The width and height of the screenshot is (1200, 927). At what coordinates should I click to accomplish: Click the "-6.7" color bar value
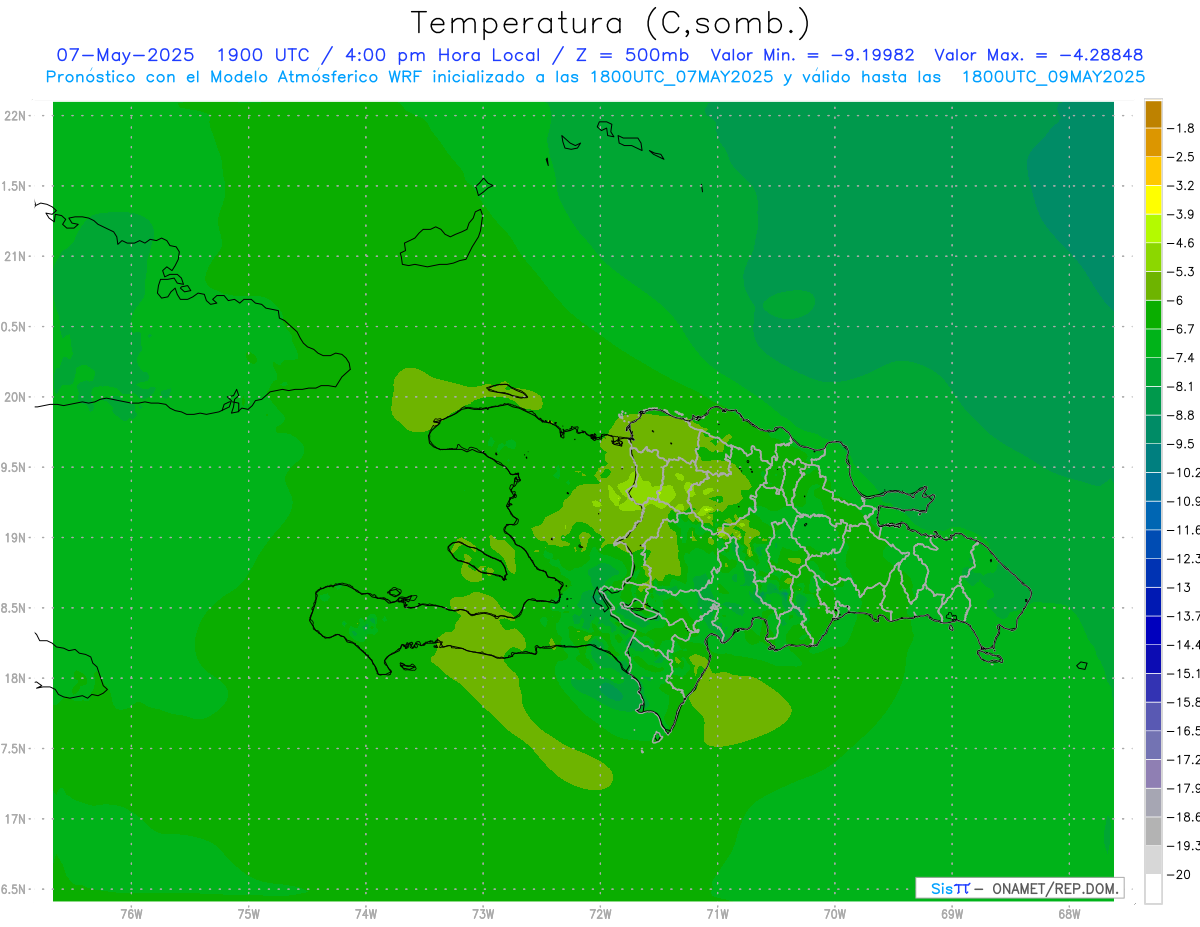(1181, 329)
